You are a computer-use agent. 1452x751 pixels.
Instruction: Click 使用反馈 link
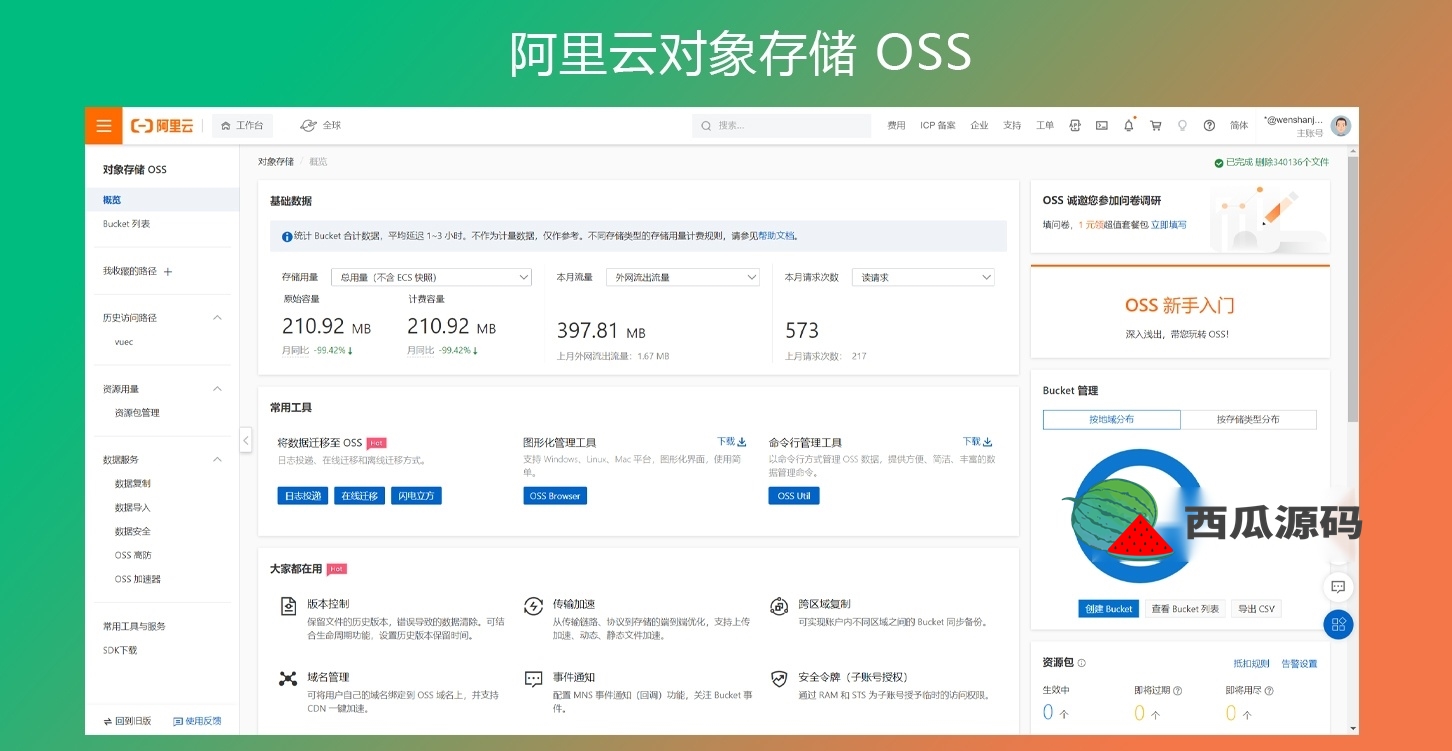198,721
